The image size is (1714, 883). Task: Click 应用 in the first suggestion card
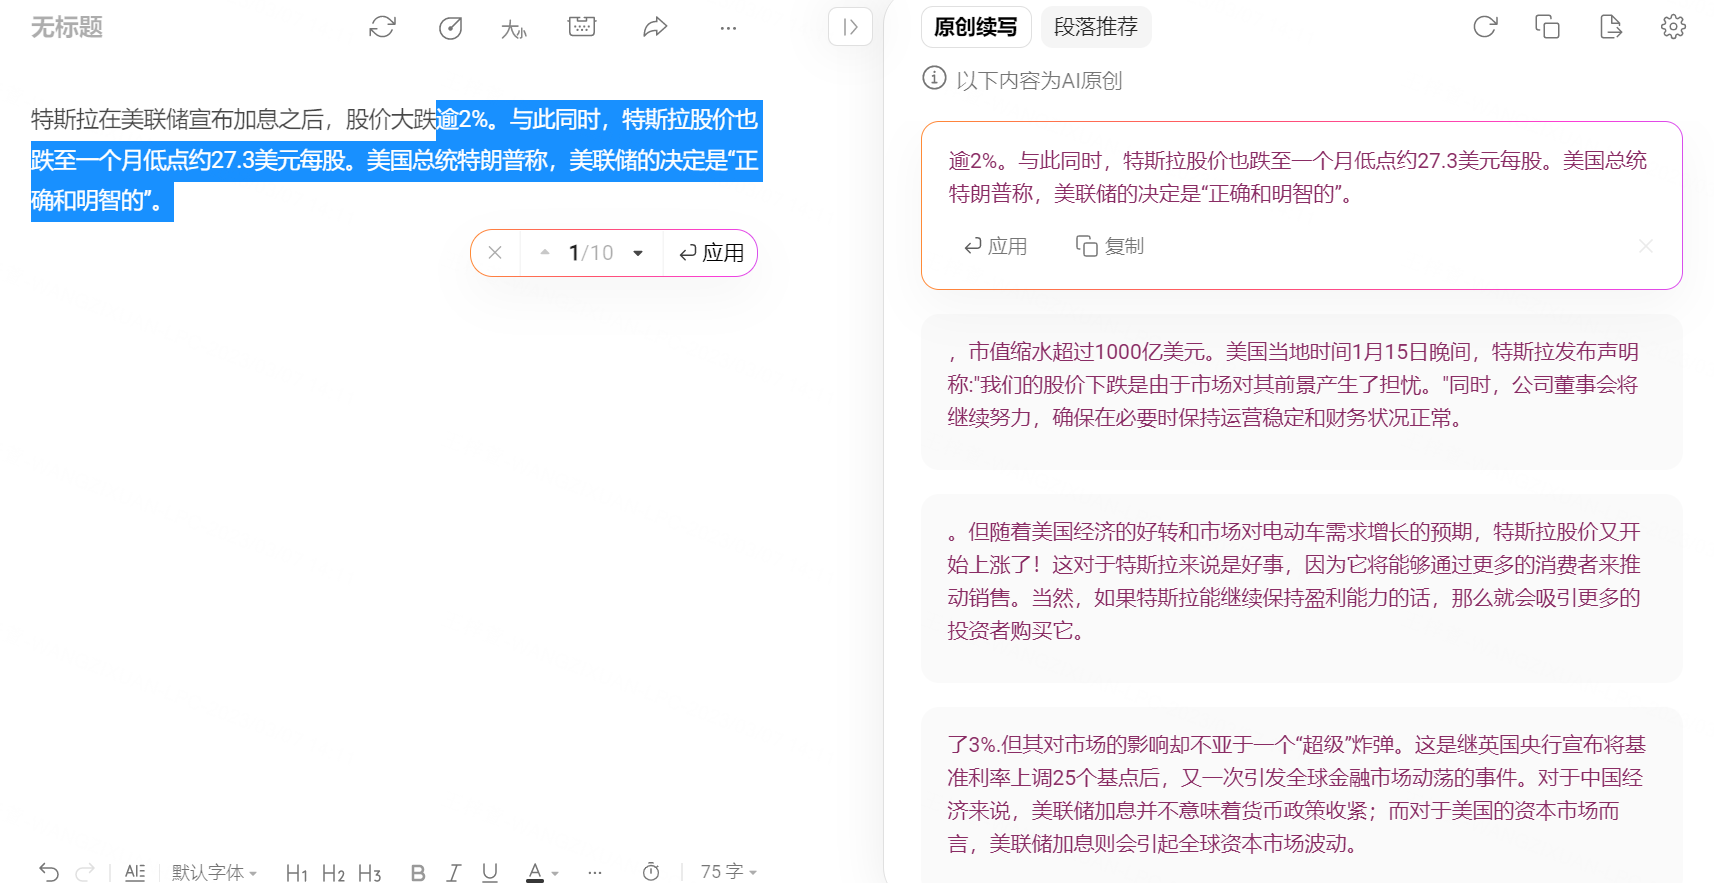[x=996, y=246]
